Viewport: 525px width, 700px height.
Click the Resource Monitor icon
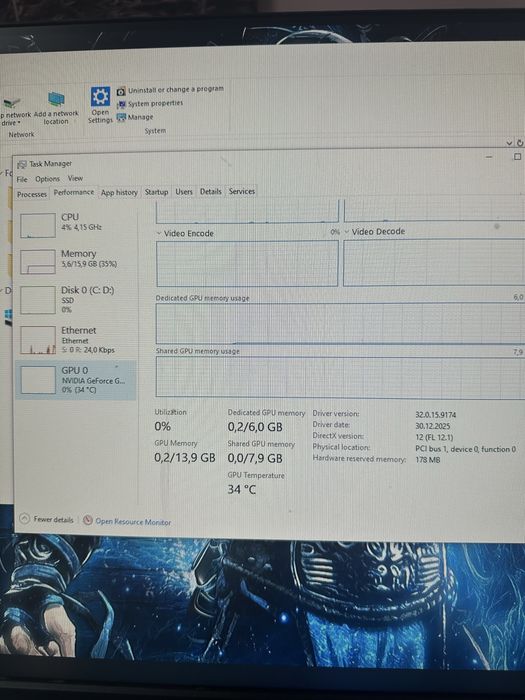click(x=88, y=520)
